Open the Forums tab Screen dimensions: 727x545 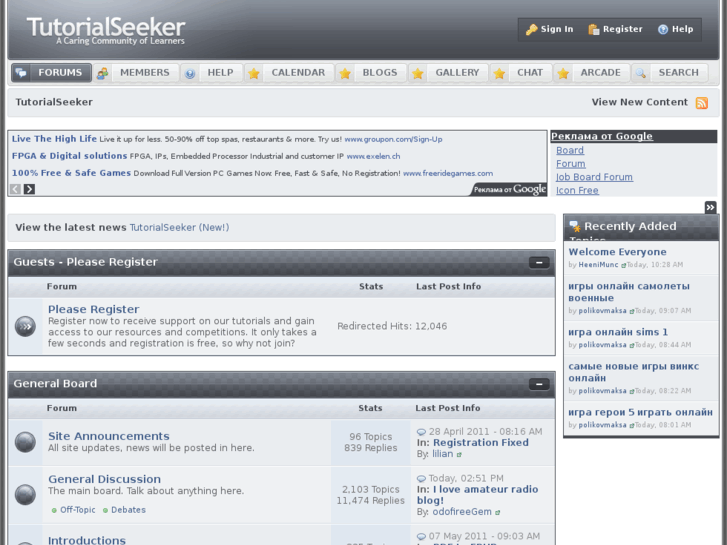[x=51, y=73]
